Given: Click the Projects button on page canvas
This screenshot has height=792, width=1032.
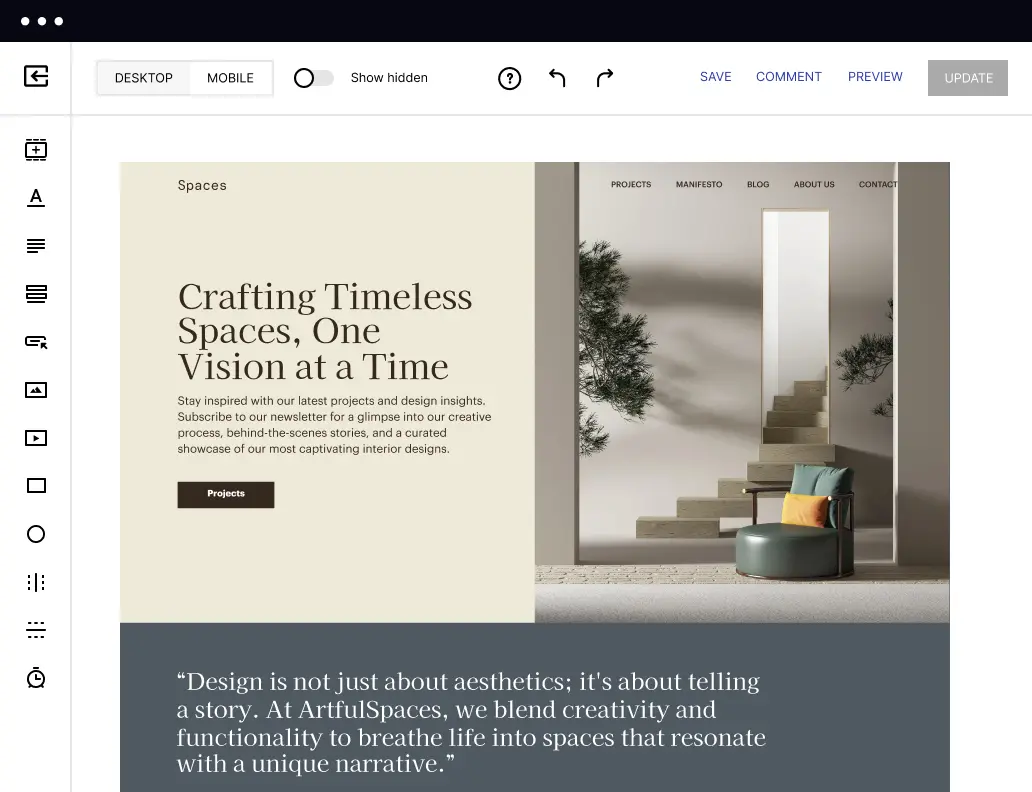Looking at the screenshot, I should pyautogui.click(x=226, y=494).
